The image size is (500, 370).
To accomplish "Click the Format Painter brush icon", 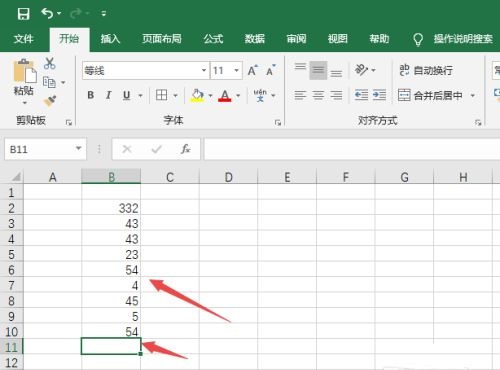I will coord(50,101).
